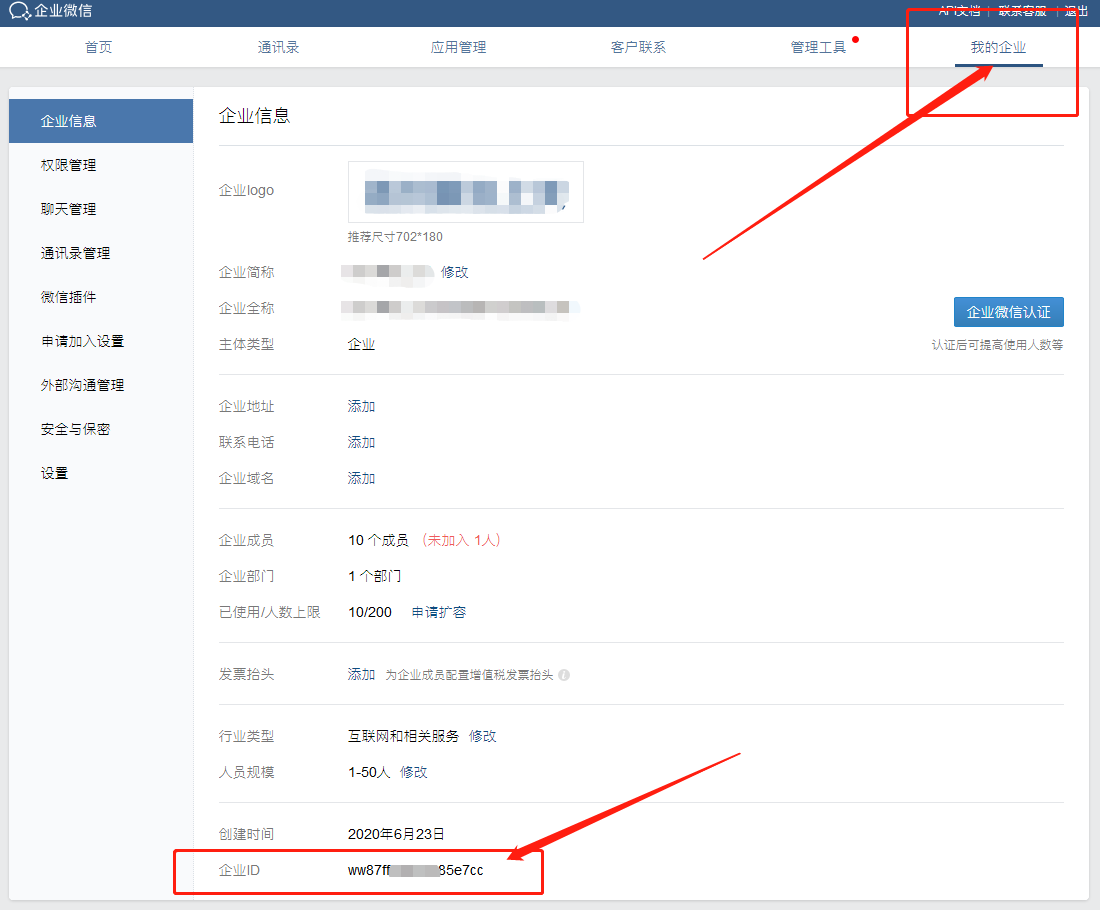Click the info icon next to 发票抬头
The width and height of the screenshot is (1100, 910).
pos(564,675)
